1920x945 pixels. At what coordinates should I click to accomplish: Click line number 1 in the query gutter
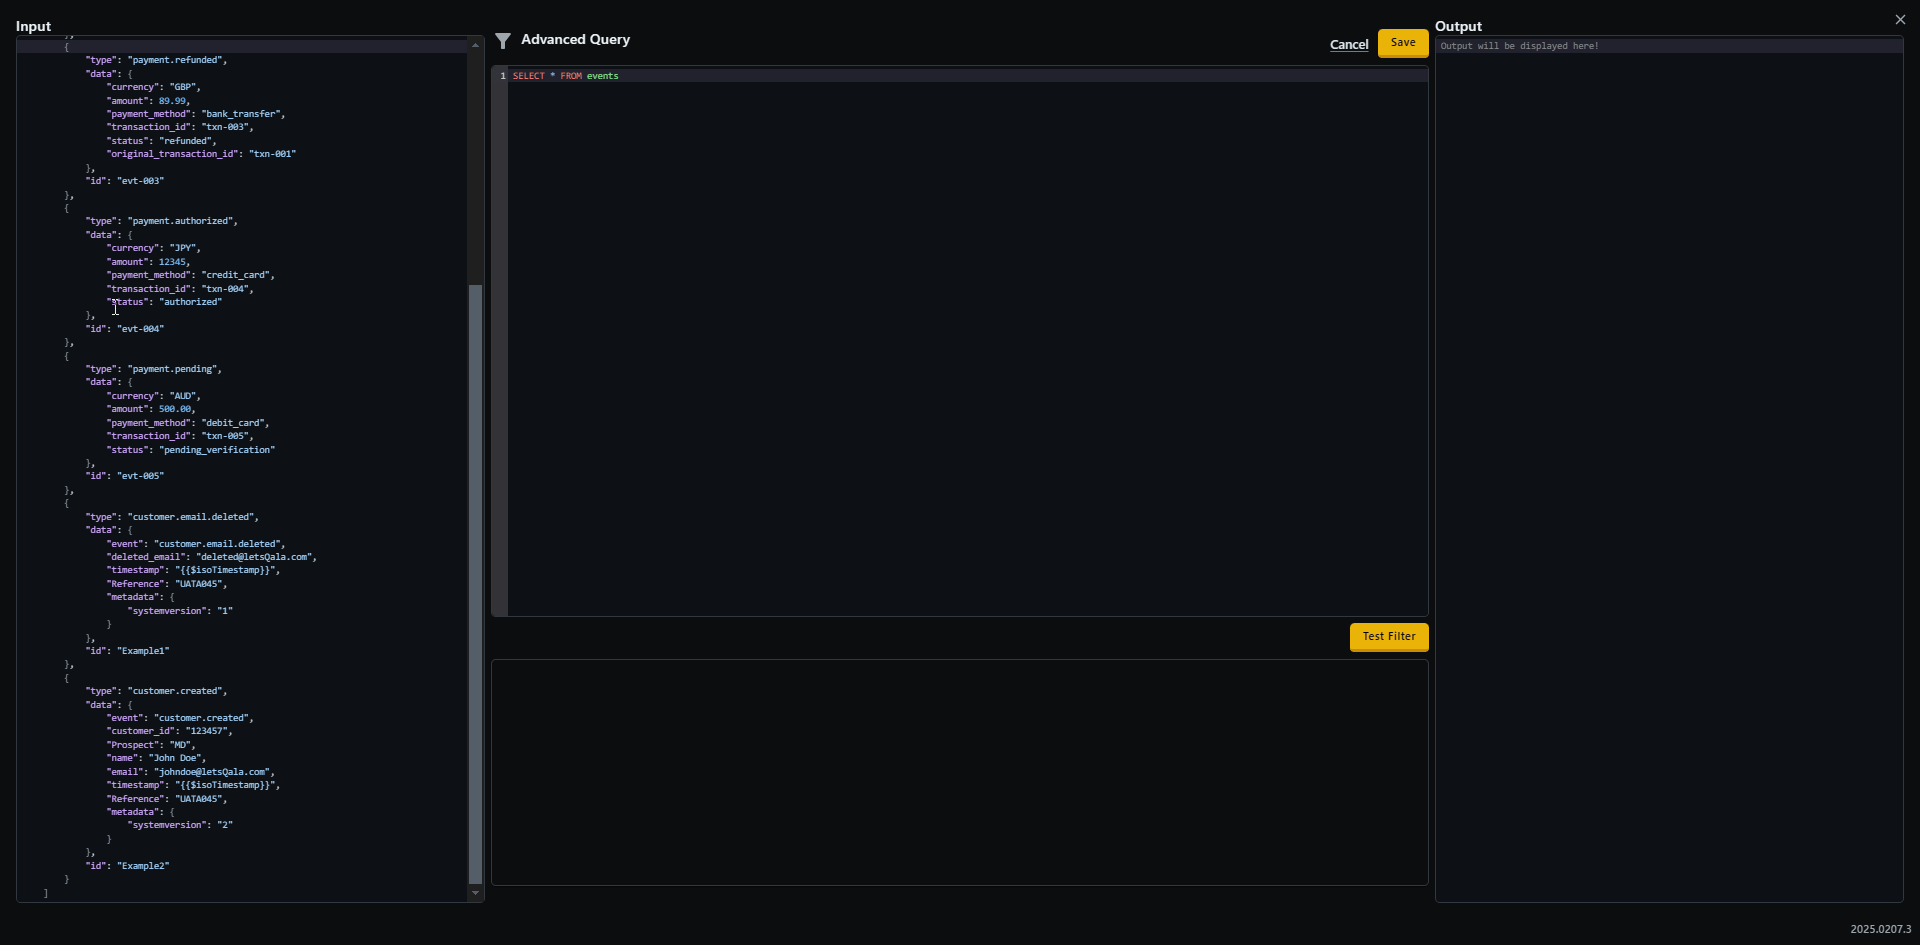click(x=501, y=75)
